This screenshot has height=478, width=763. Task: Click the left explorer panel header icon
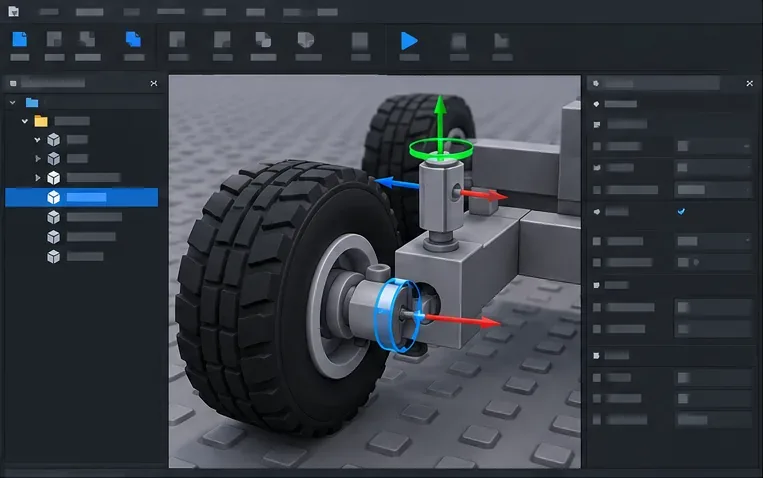pyautogui.click(x=13, y=83)
